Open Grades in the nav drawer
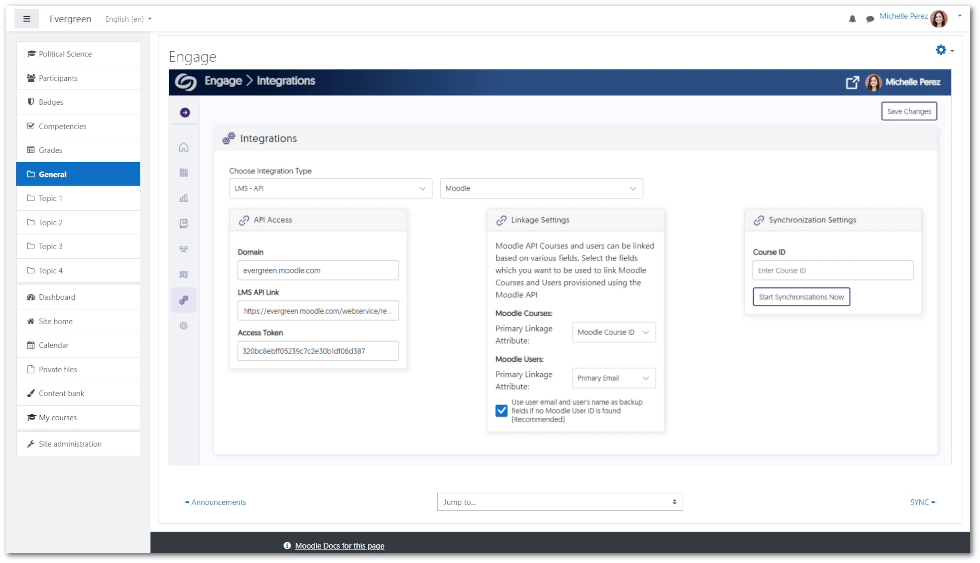The height and width of the screenshot is (563, 980). (x=78, y=150)
